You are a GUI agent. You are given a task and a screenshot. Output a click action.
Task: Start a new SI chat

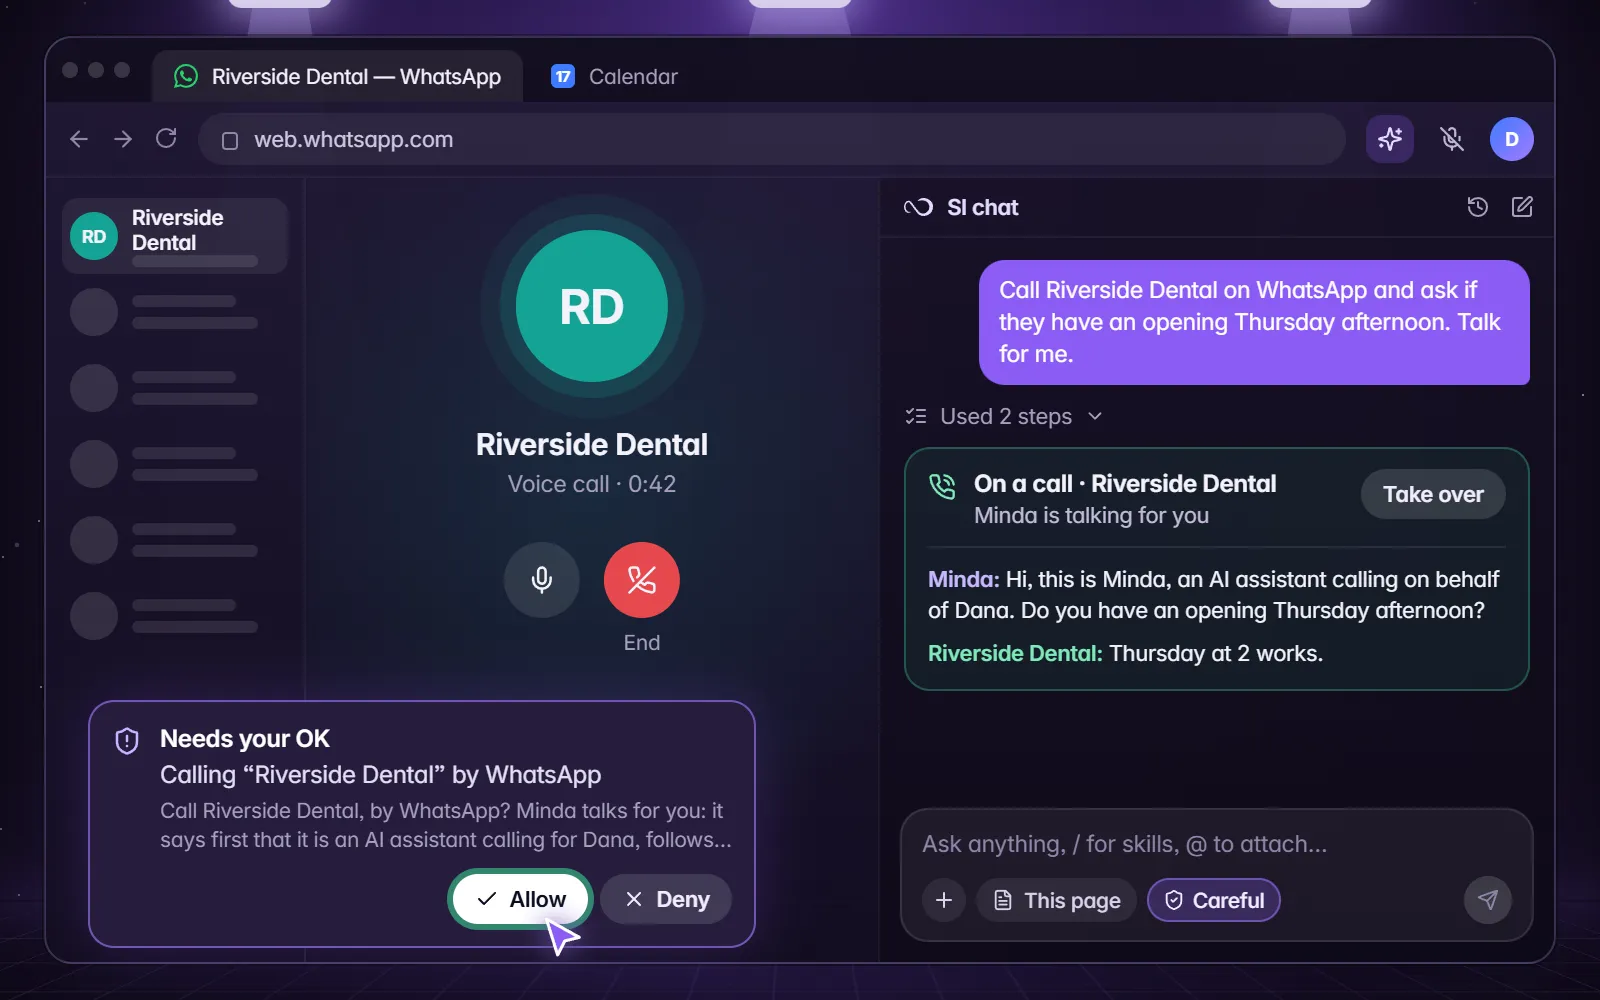coord(1522,207)
